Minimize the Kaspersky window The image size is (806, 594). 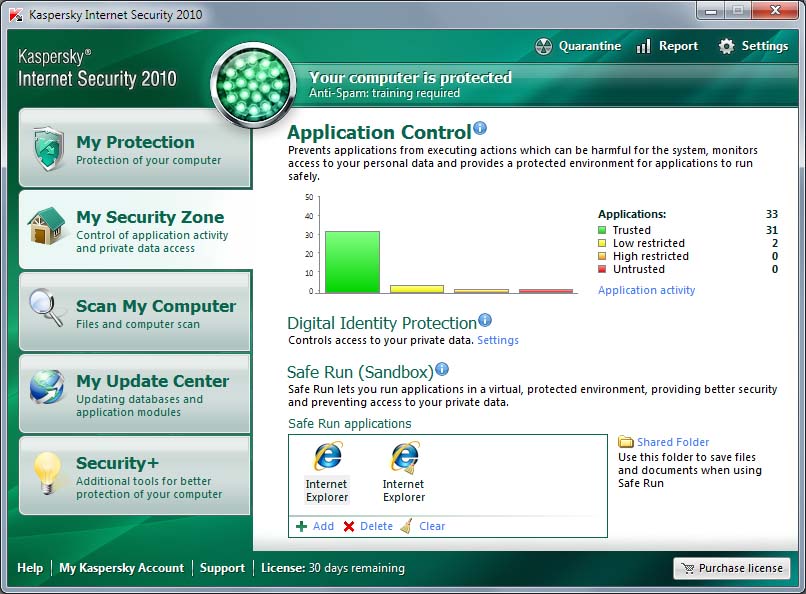(710, 11)
